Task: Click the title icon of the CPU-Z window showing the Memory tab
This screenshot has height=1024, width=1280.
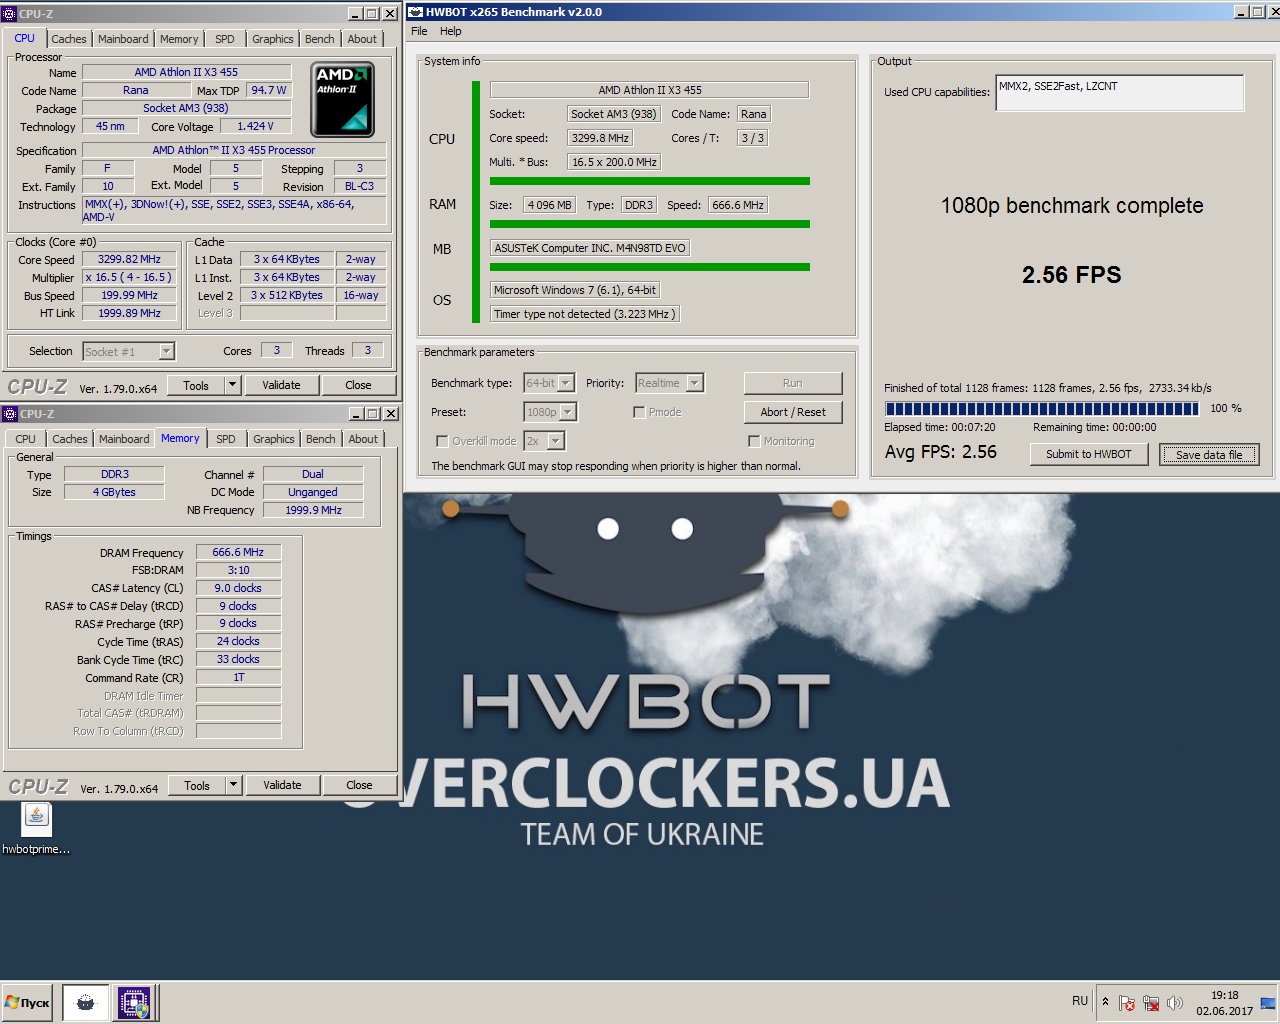Action: pyautogui.click(x=10, y=414)
